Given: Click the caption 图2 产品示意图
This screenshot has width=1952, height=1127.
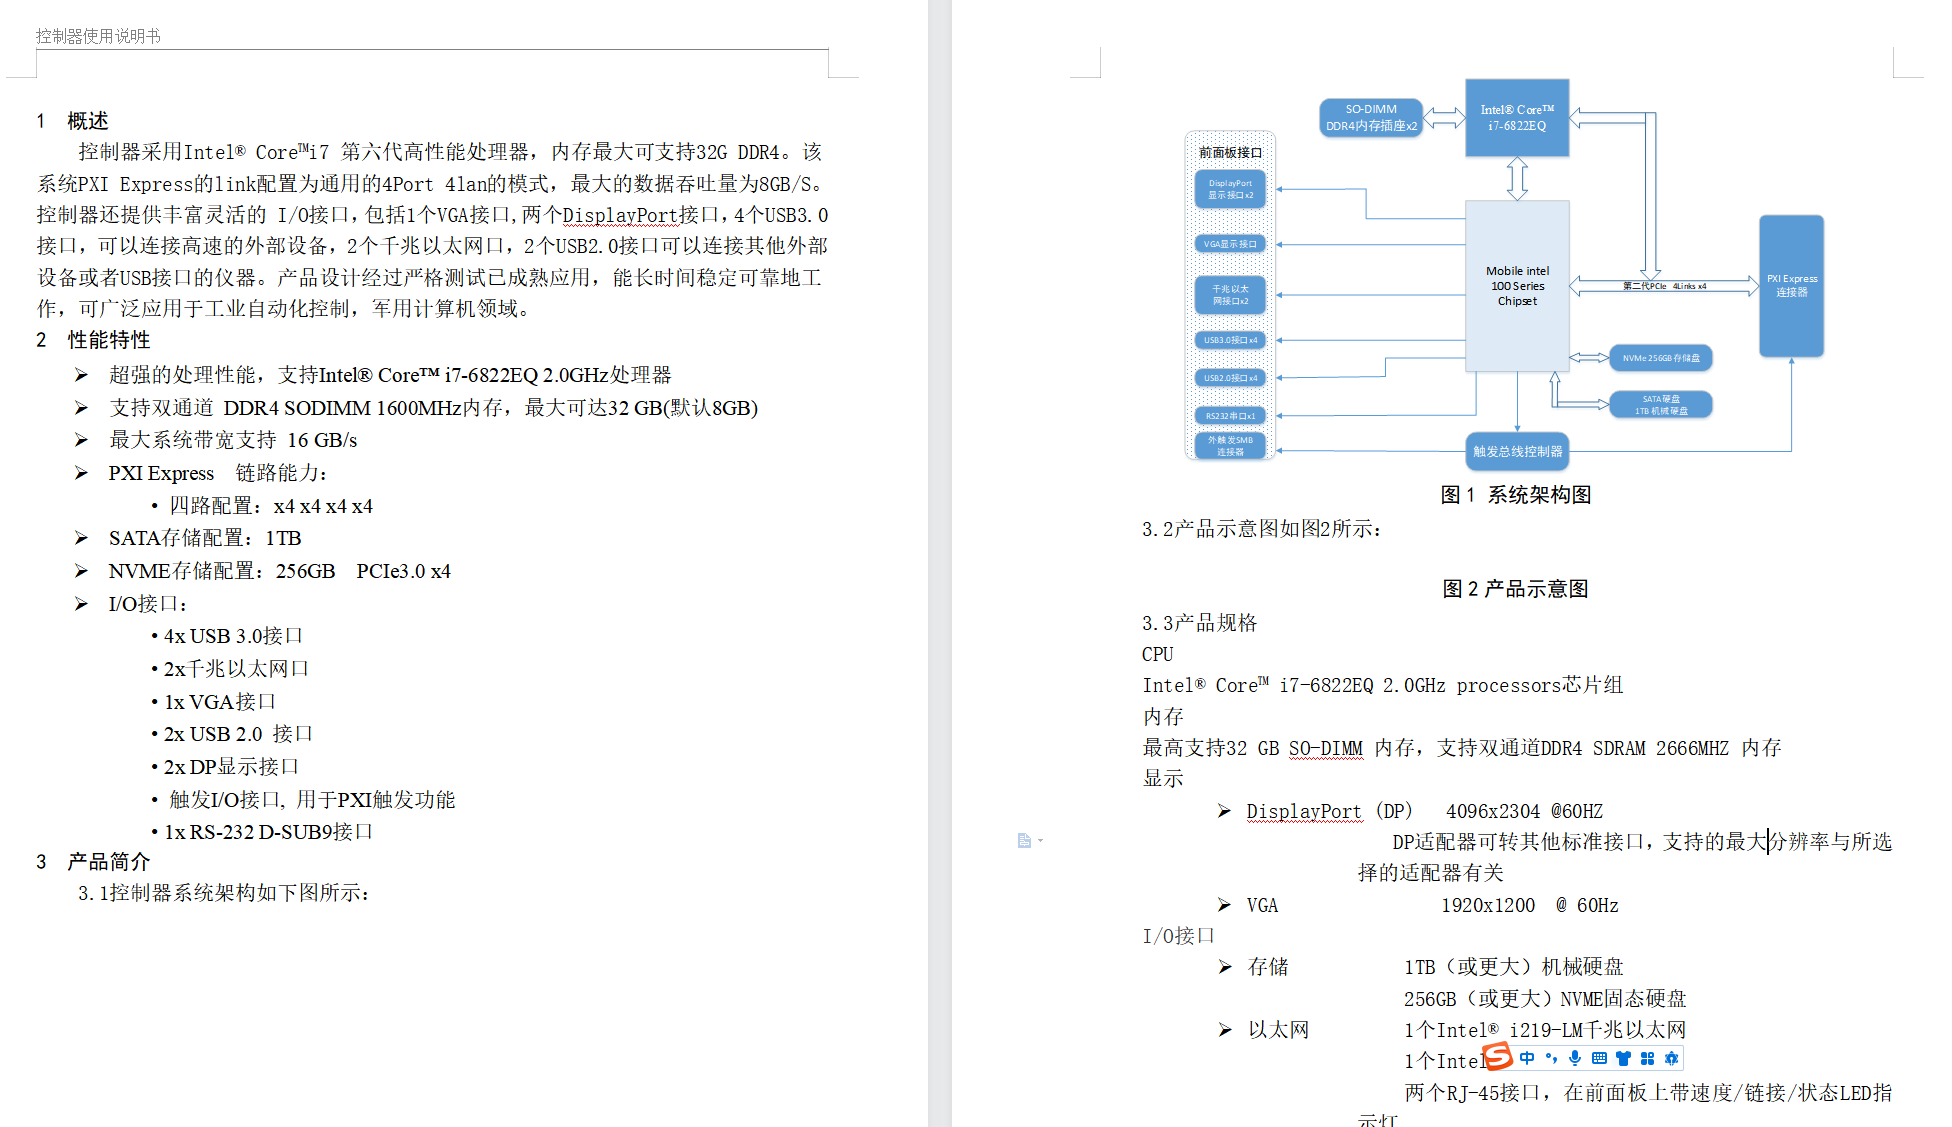Looking at the screenshot, I should (1515, 589).
